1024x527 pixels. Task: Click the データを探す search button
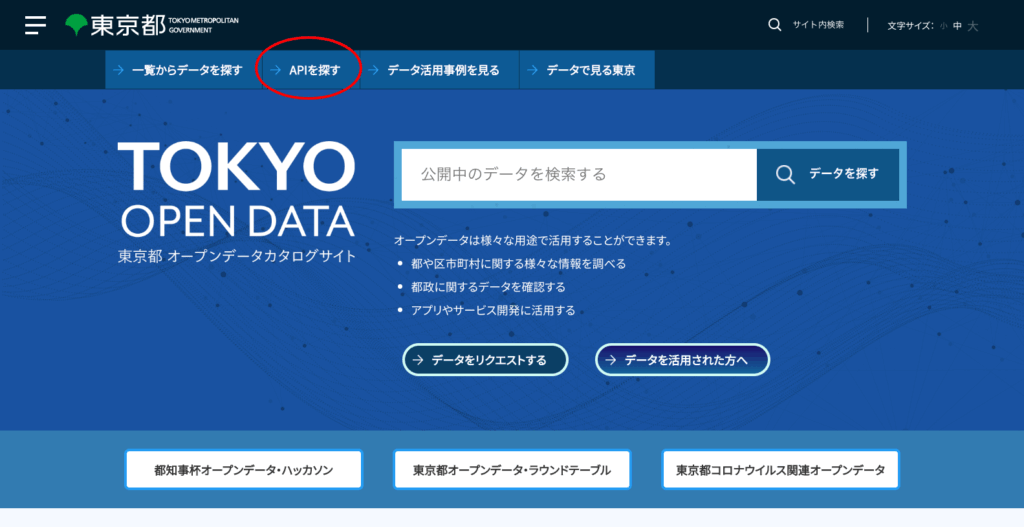(x=827, y=174)
